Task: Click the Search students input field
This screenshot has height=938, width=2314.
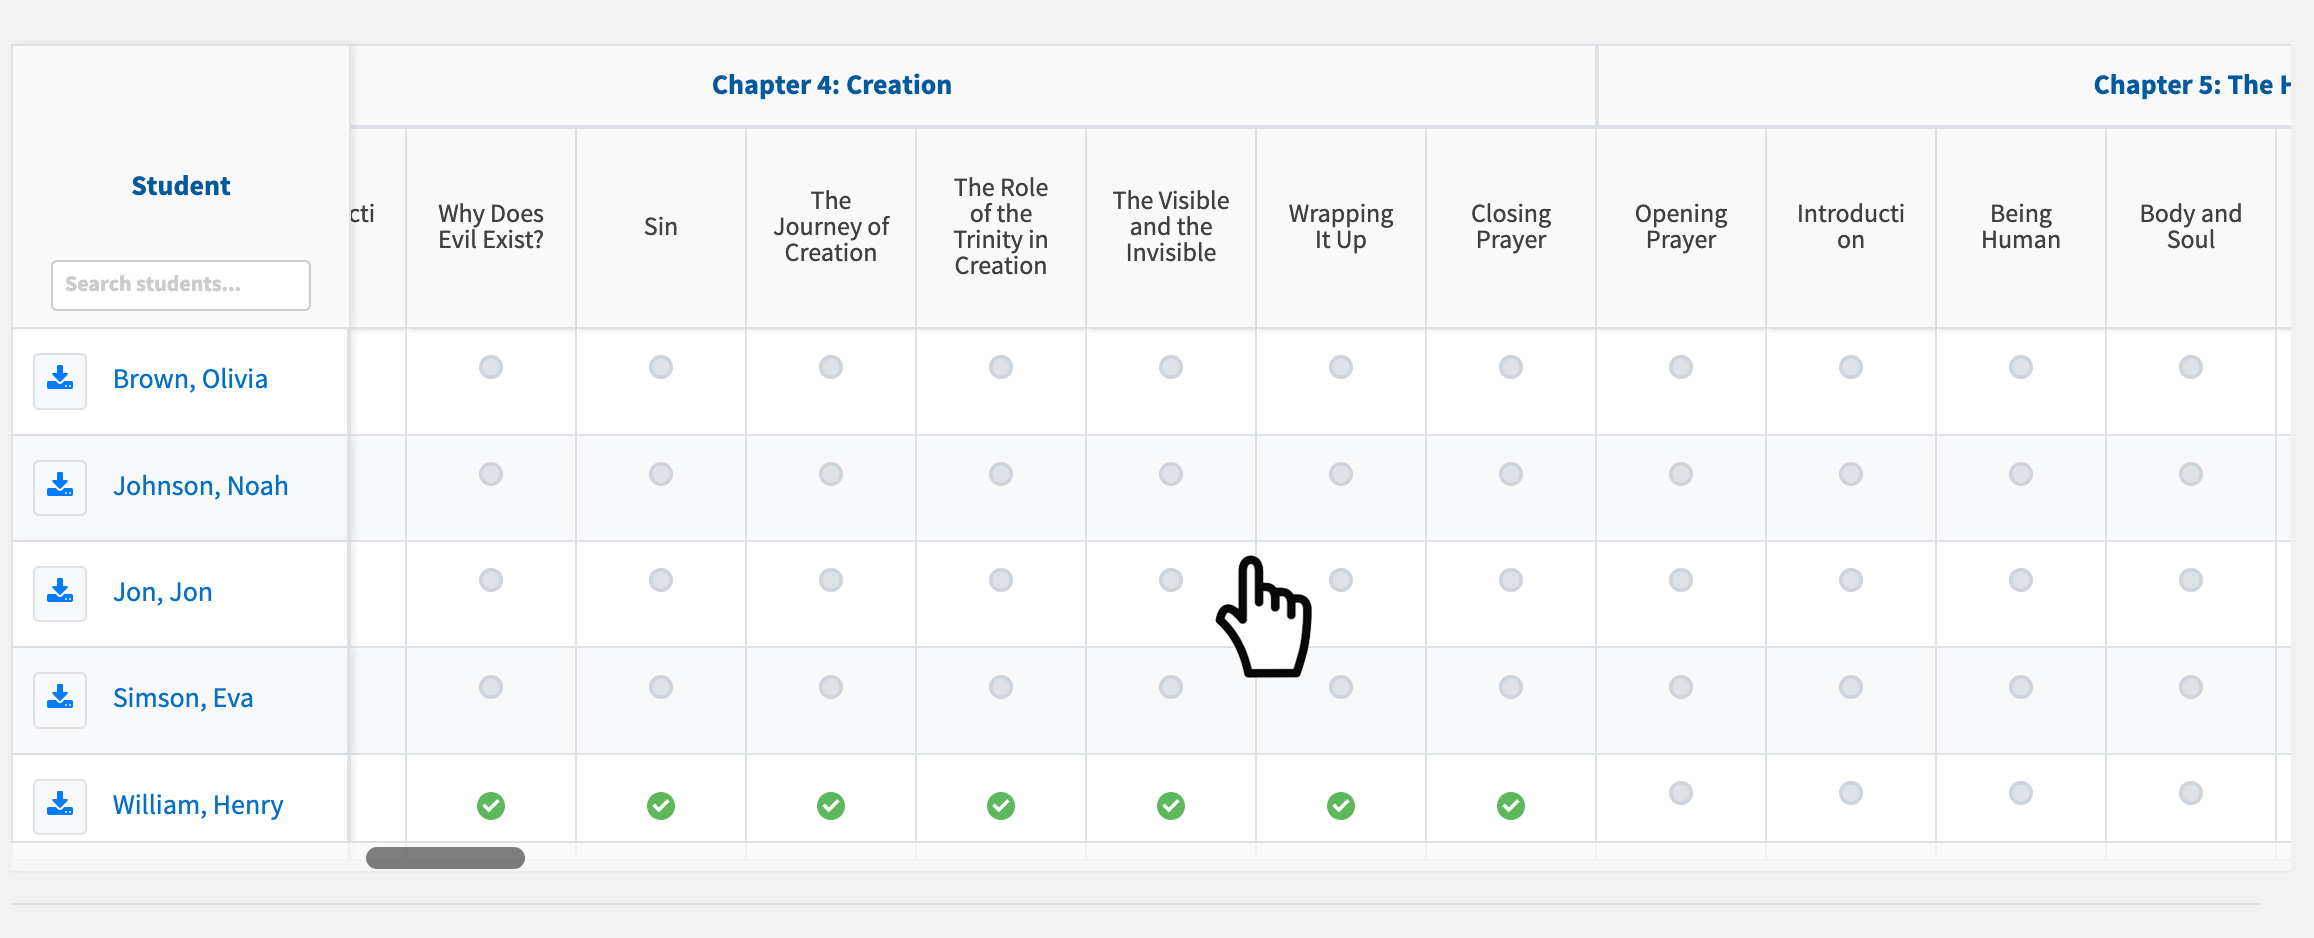Action: tap(181, 285)
